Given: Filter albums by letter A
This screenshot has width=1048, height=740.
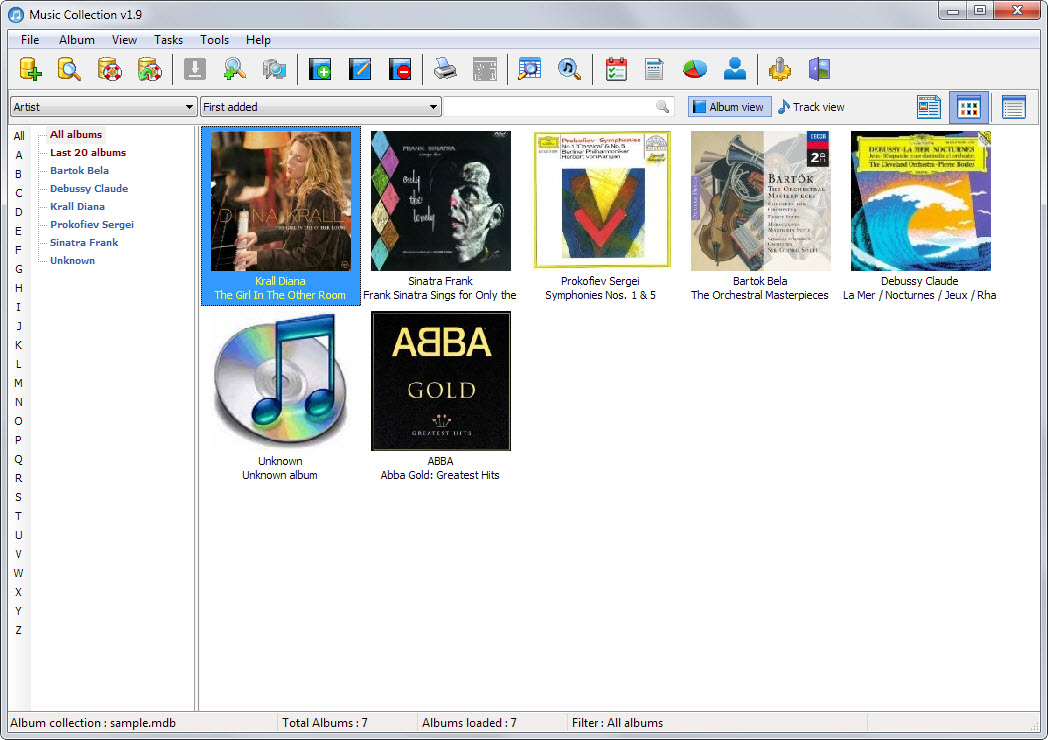Looking at the screenshot, I should point(19,155).
